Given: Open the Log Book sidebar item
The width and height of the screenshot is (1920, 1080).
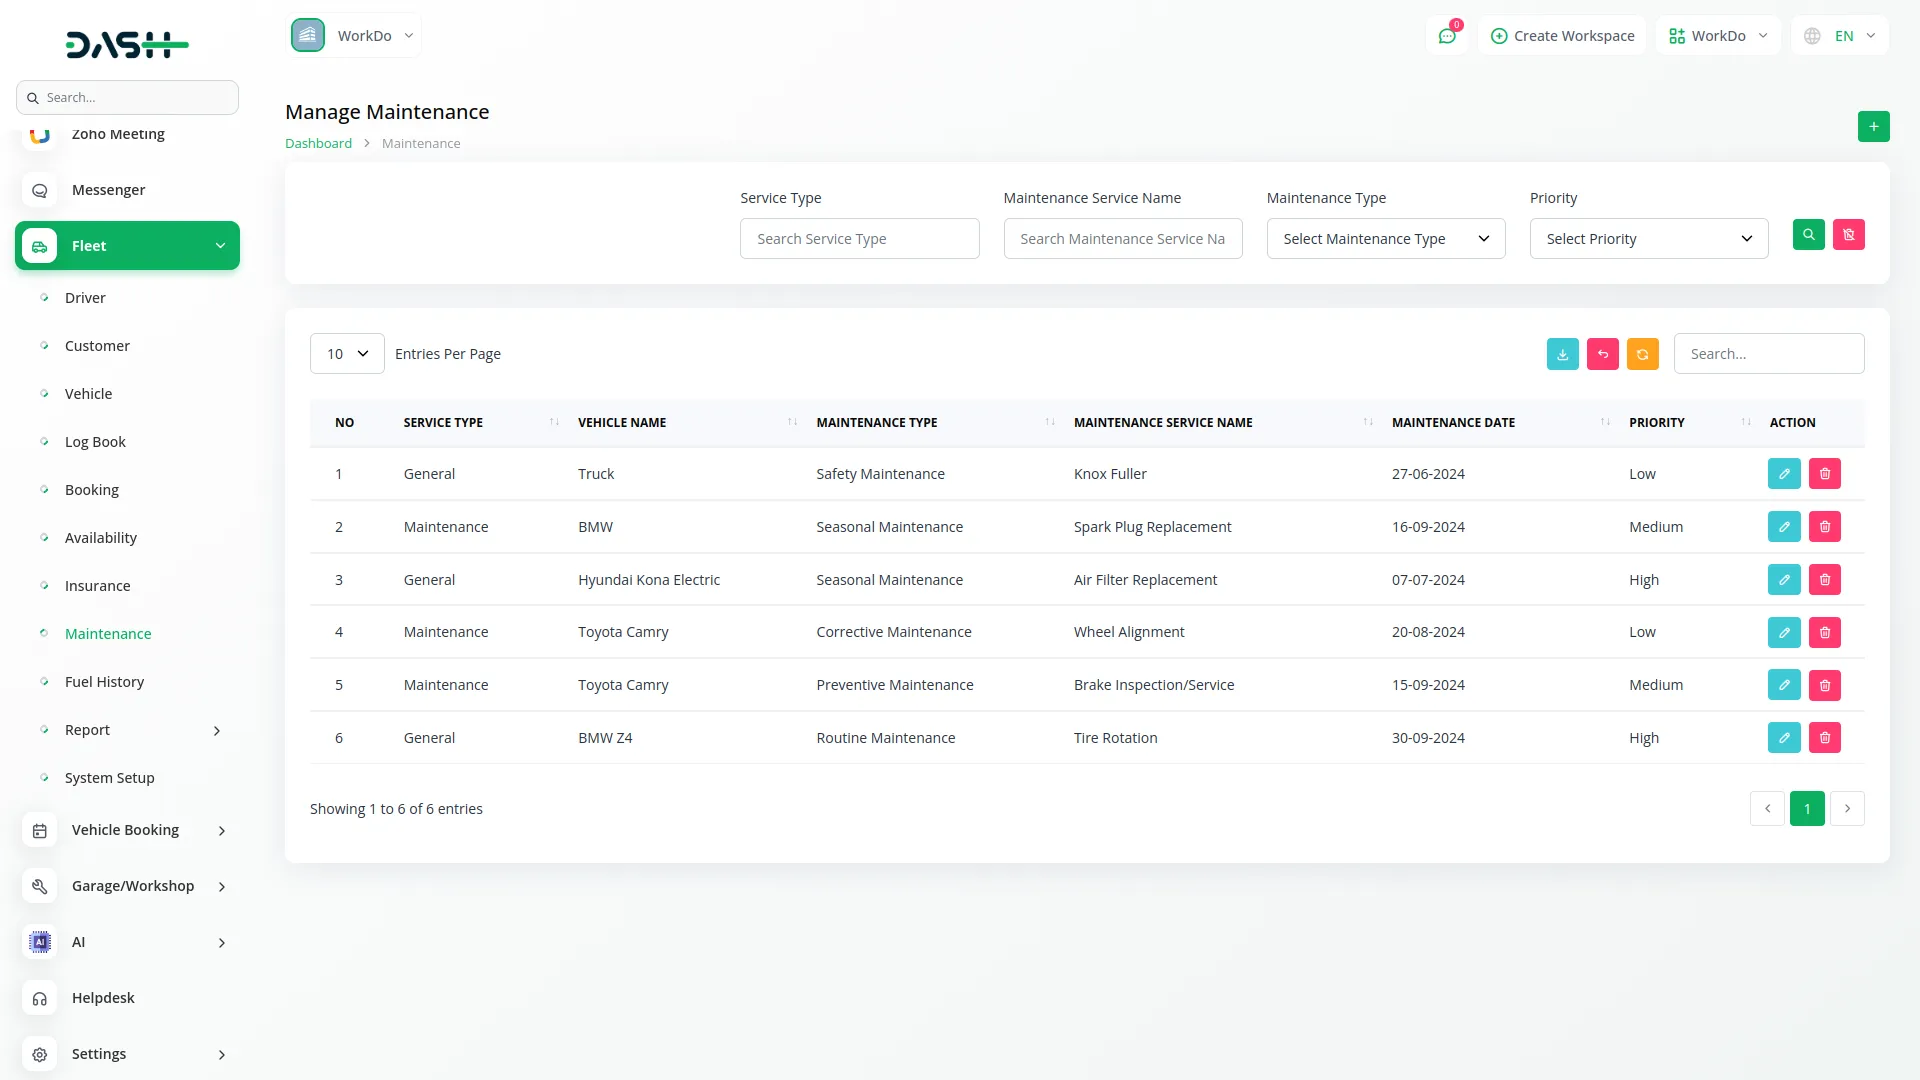Looking at the screenshot, I should point(95,442).
